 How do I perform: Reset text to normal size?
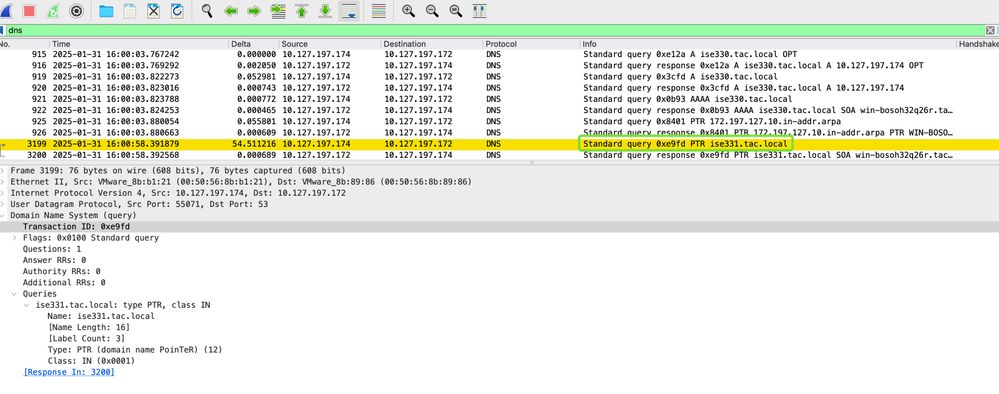[x=456, y=10]
